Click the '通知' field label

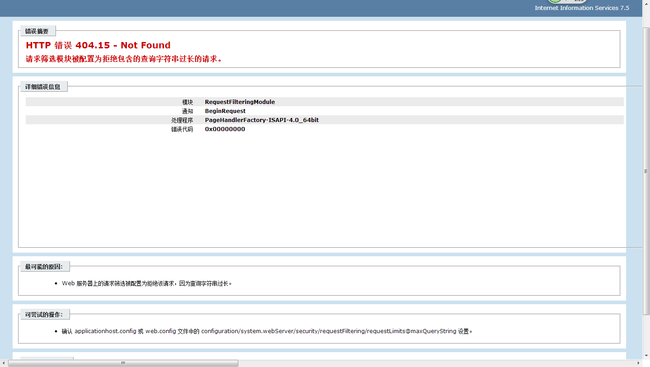click(188, 111)
